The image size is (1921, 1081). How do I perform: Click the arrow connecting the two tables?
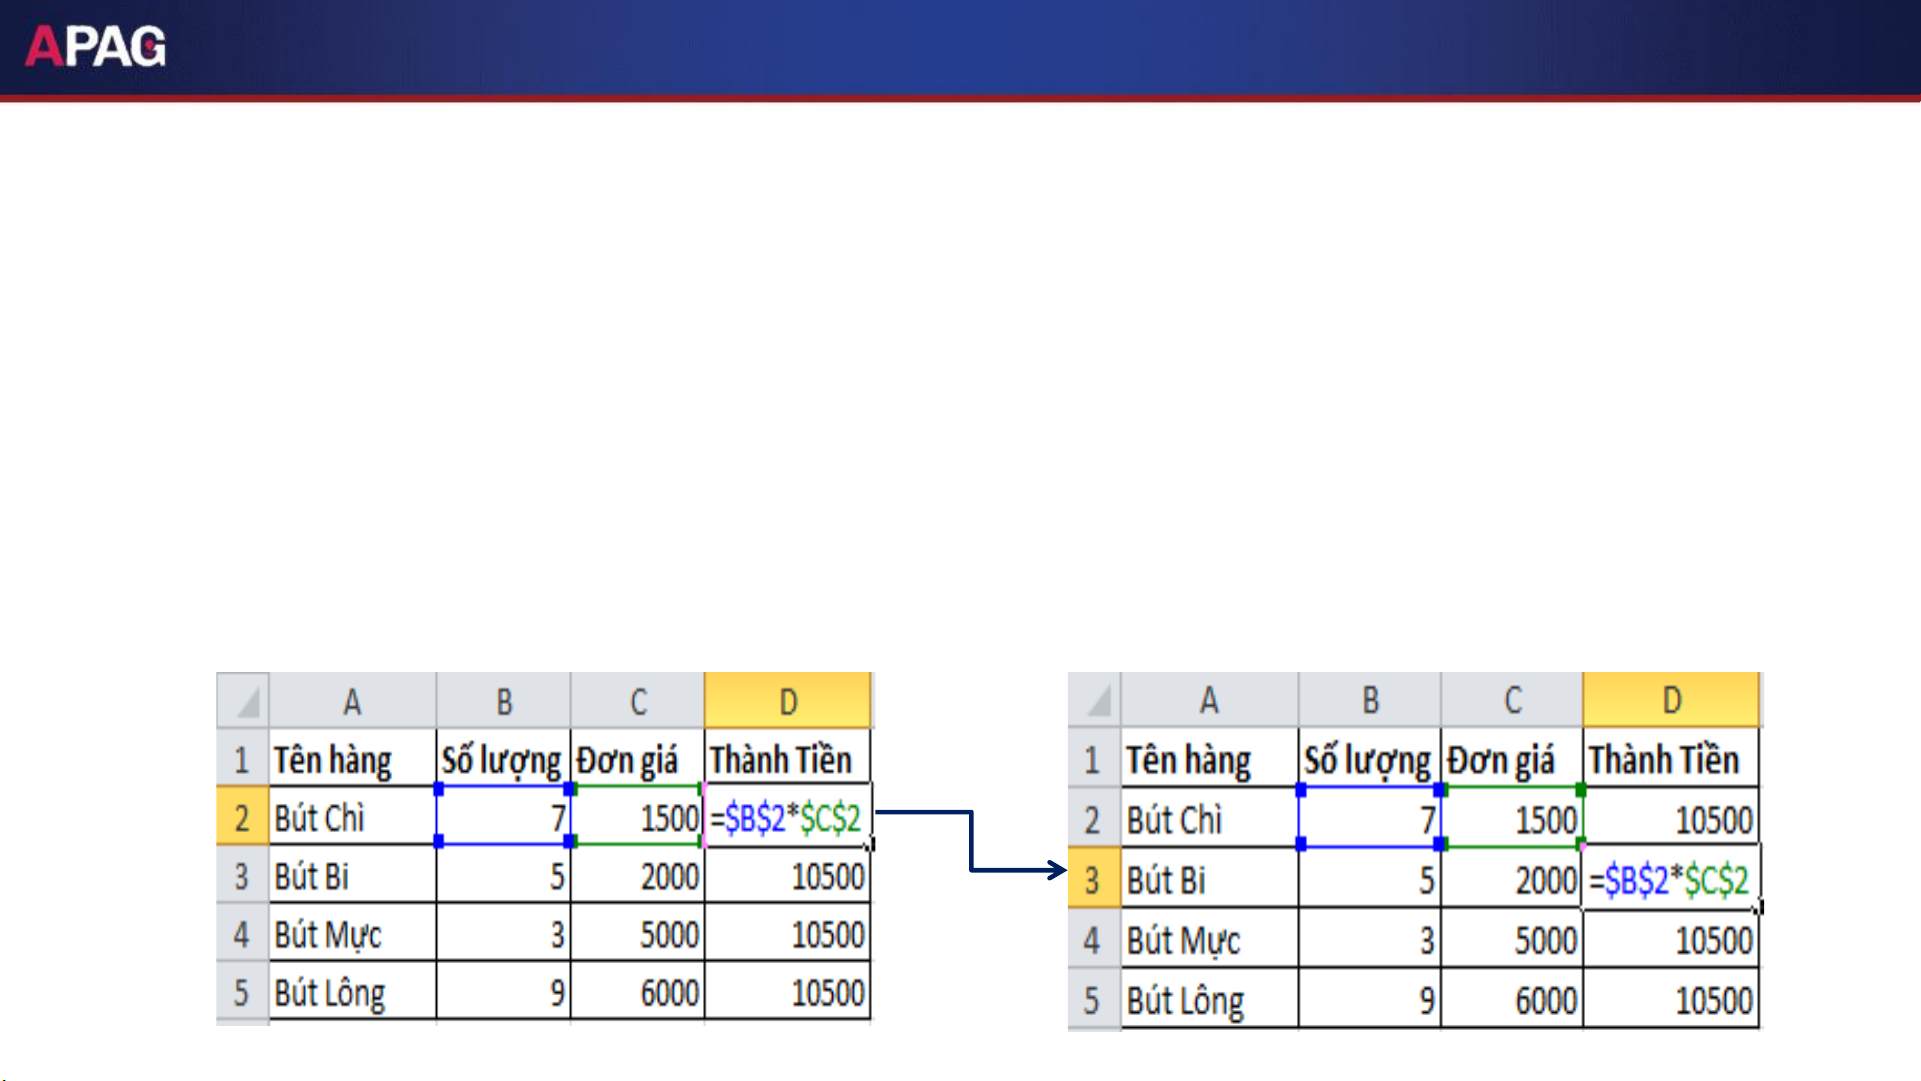click(x=971, y=842)
